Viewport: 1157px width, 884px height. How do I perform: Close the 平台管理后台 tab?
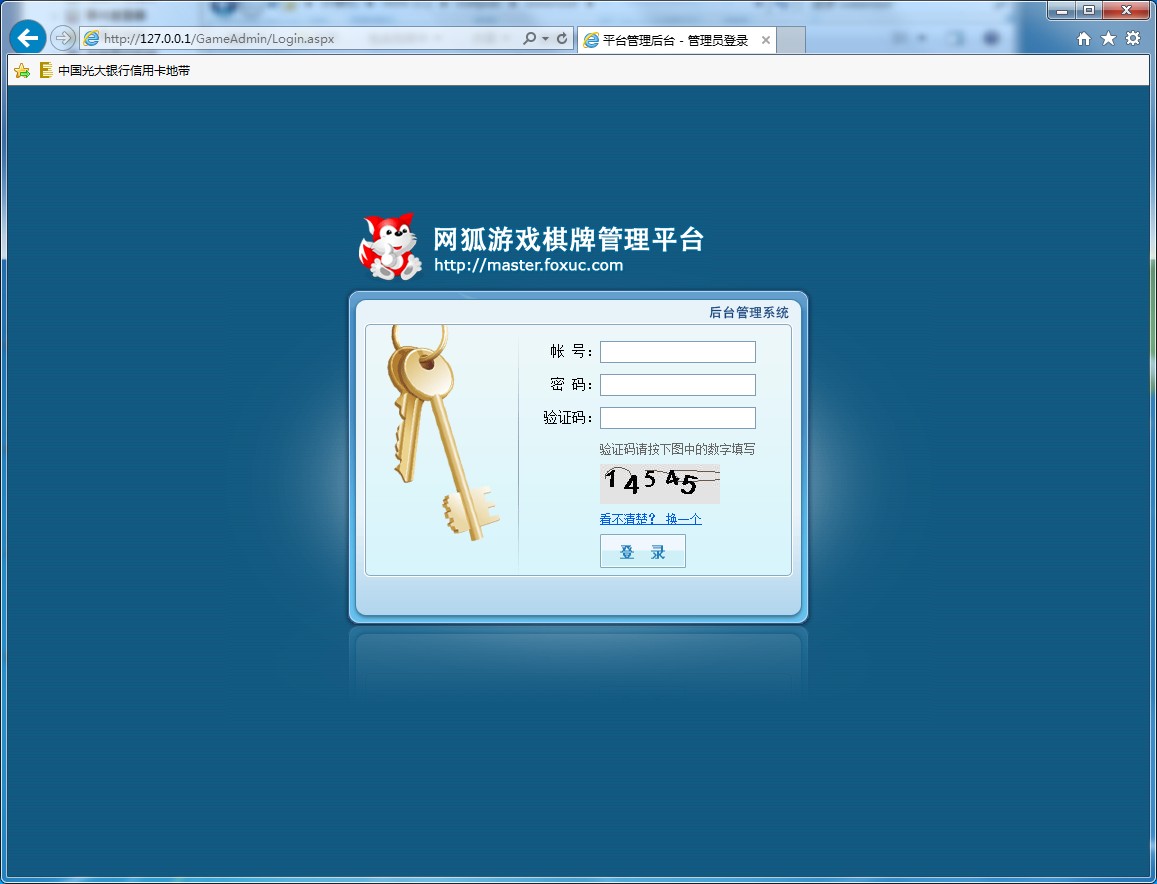(x=766, y=40)
